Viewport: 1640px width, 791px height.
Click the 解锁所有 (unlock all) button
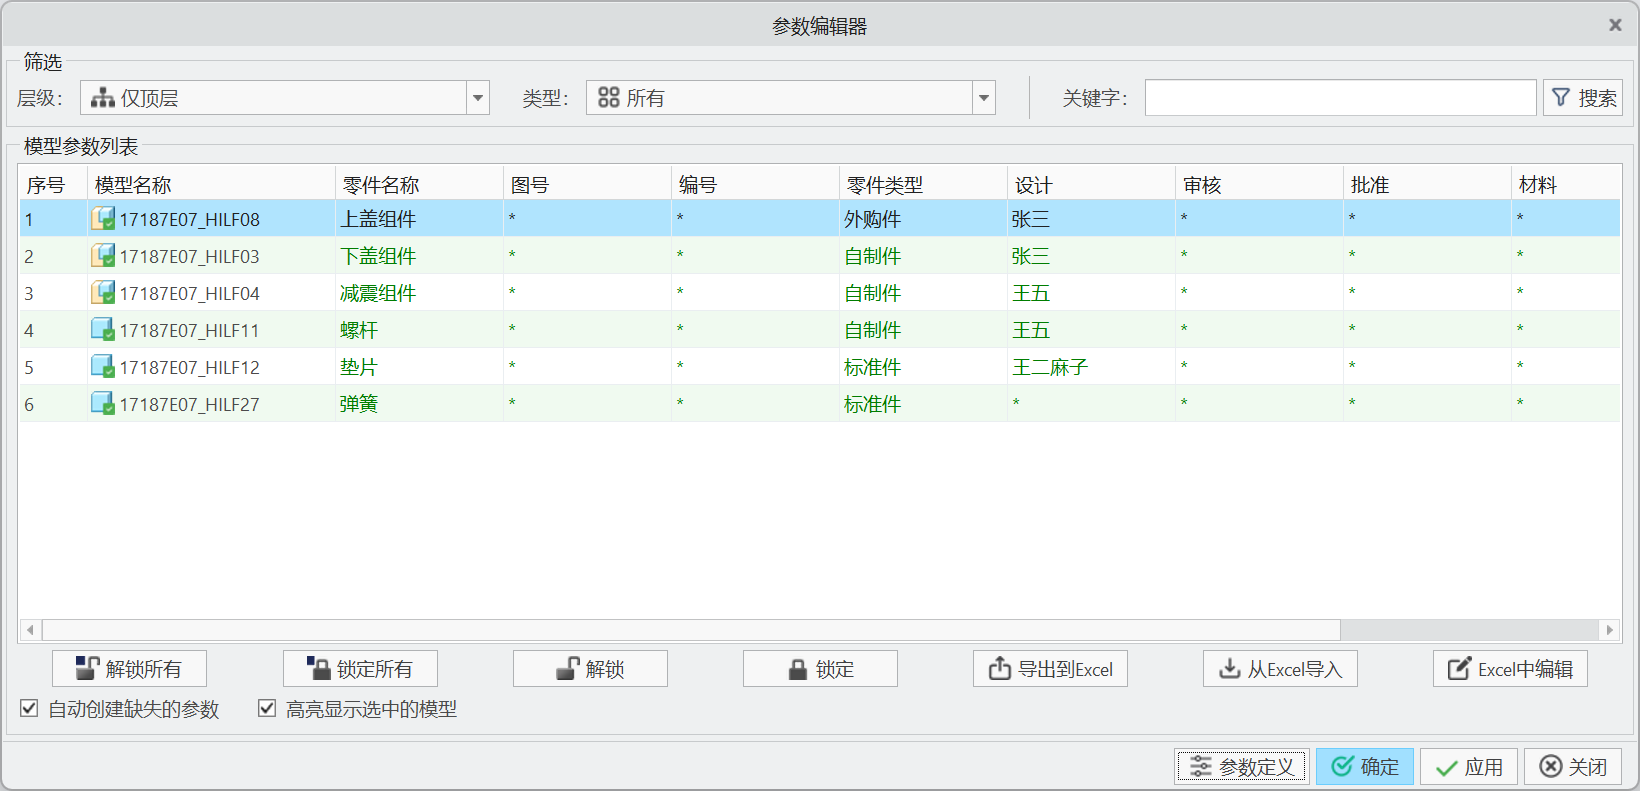pyautogui.click(x=129, y=669)
